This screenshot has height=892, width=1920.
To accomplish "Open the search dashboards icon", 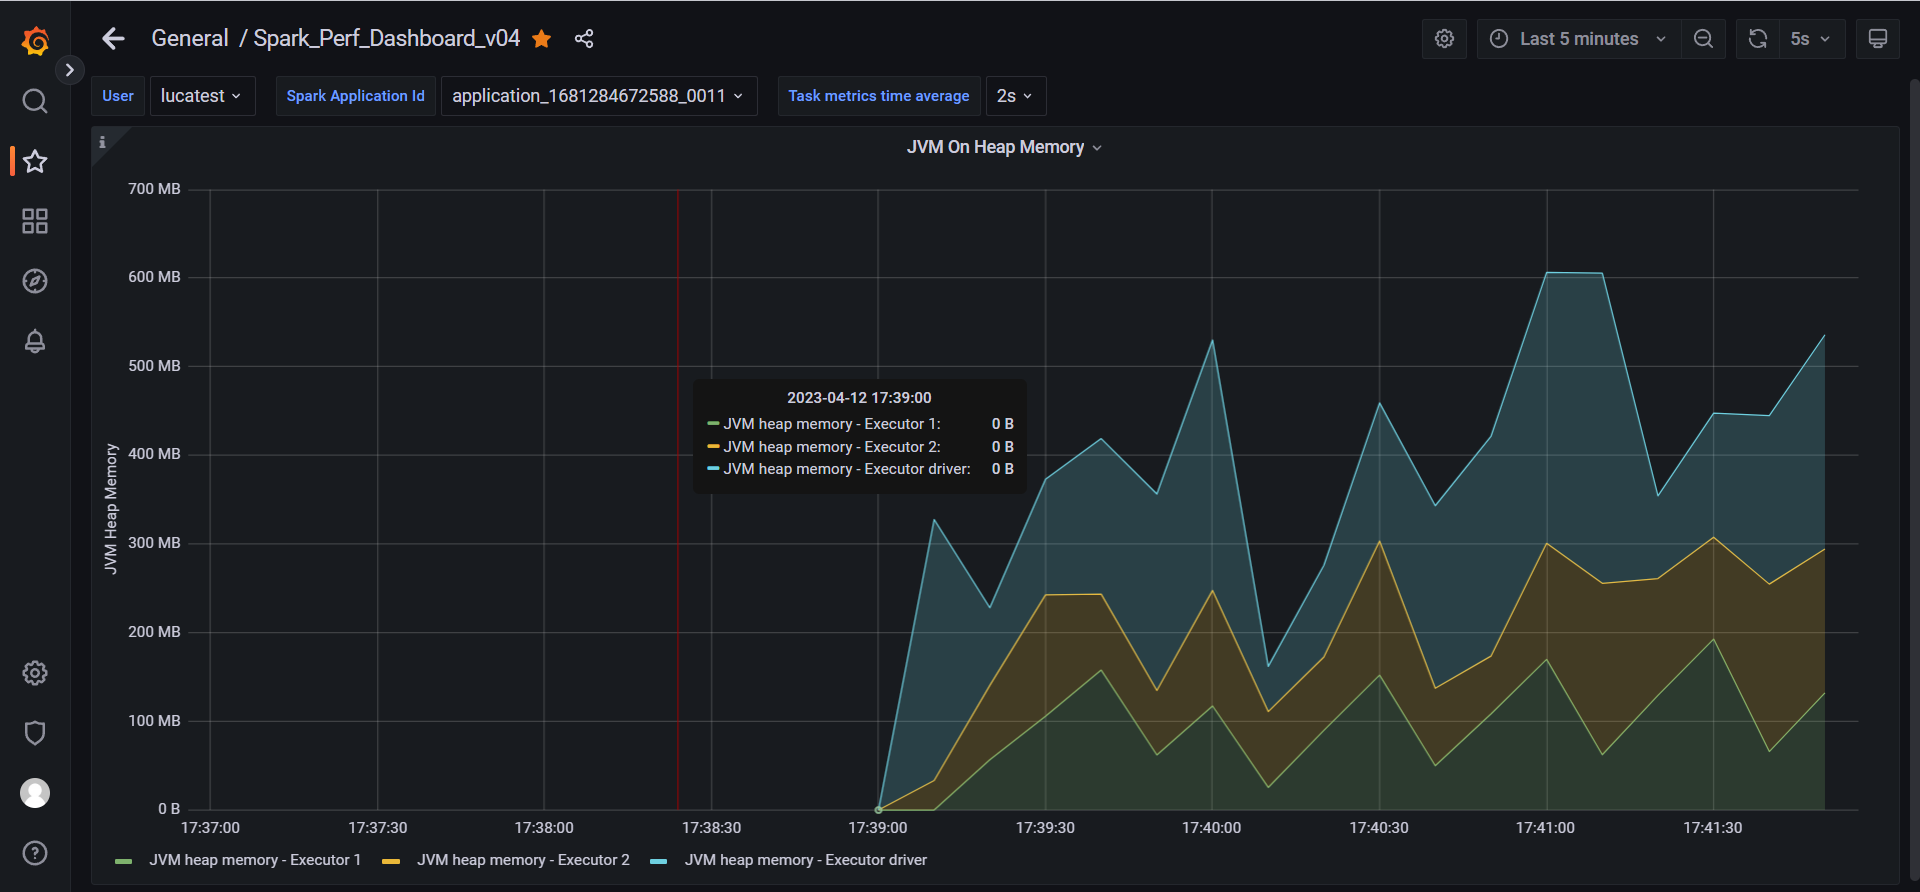I will coord(35,101).
